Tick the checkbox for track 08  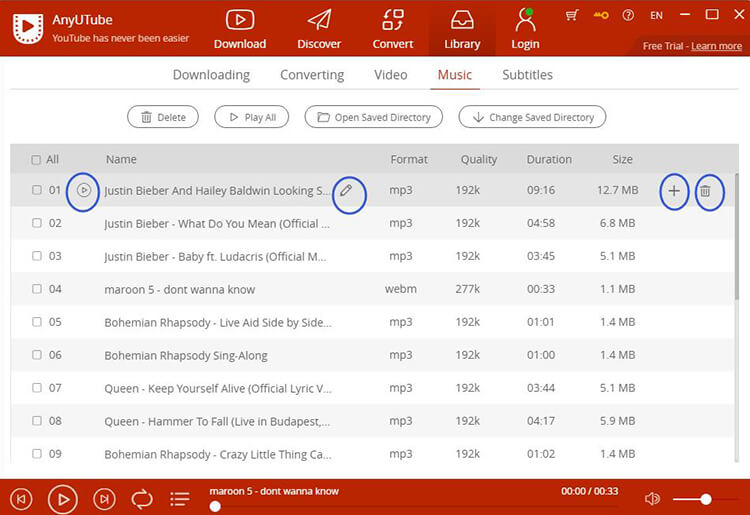pyautogui.click(x=37, y=421)
